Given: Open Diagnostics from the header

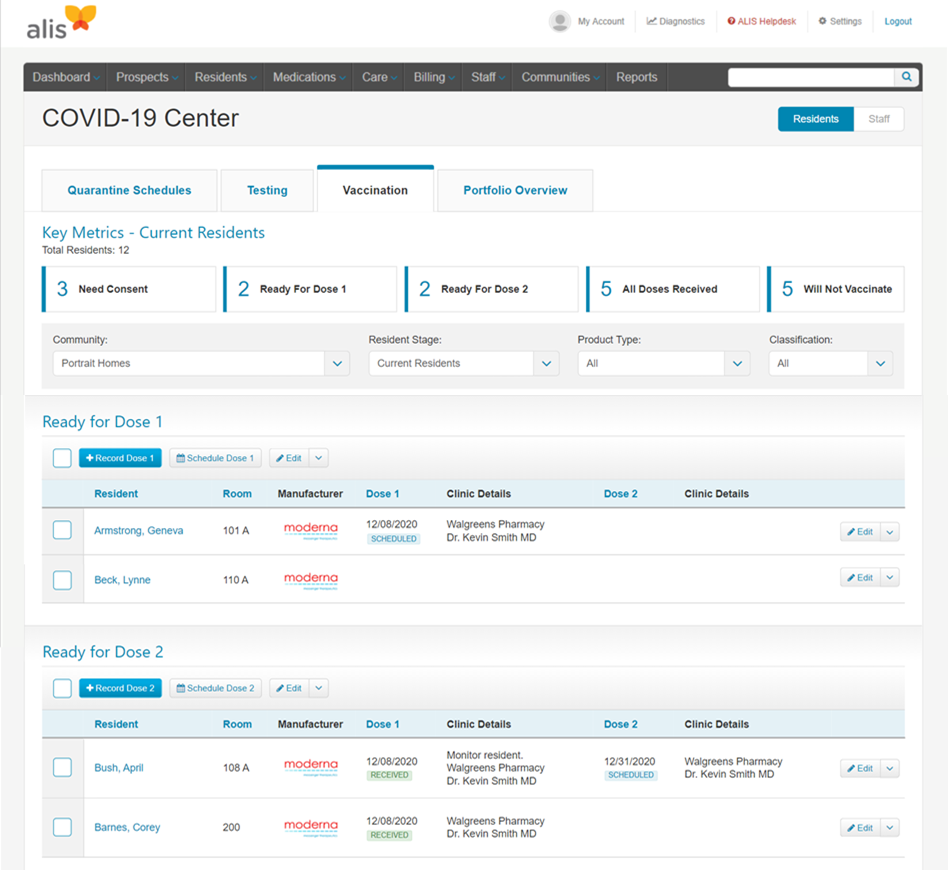Looking at the screenshot, I should click(675, 21).
